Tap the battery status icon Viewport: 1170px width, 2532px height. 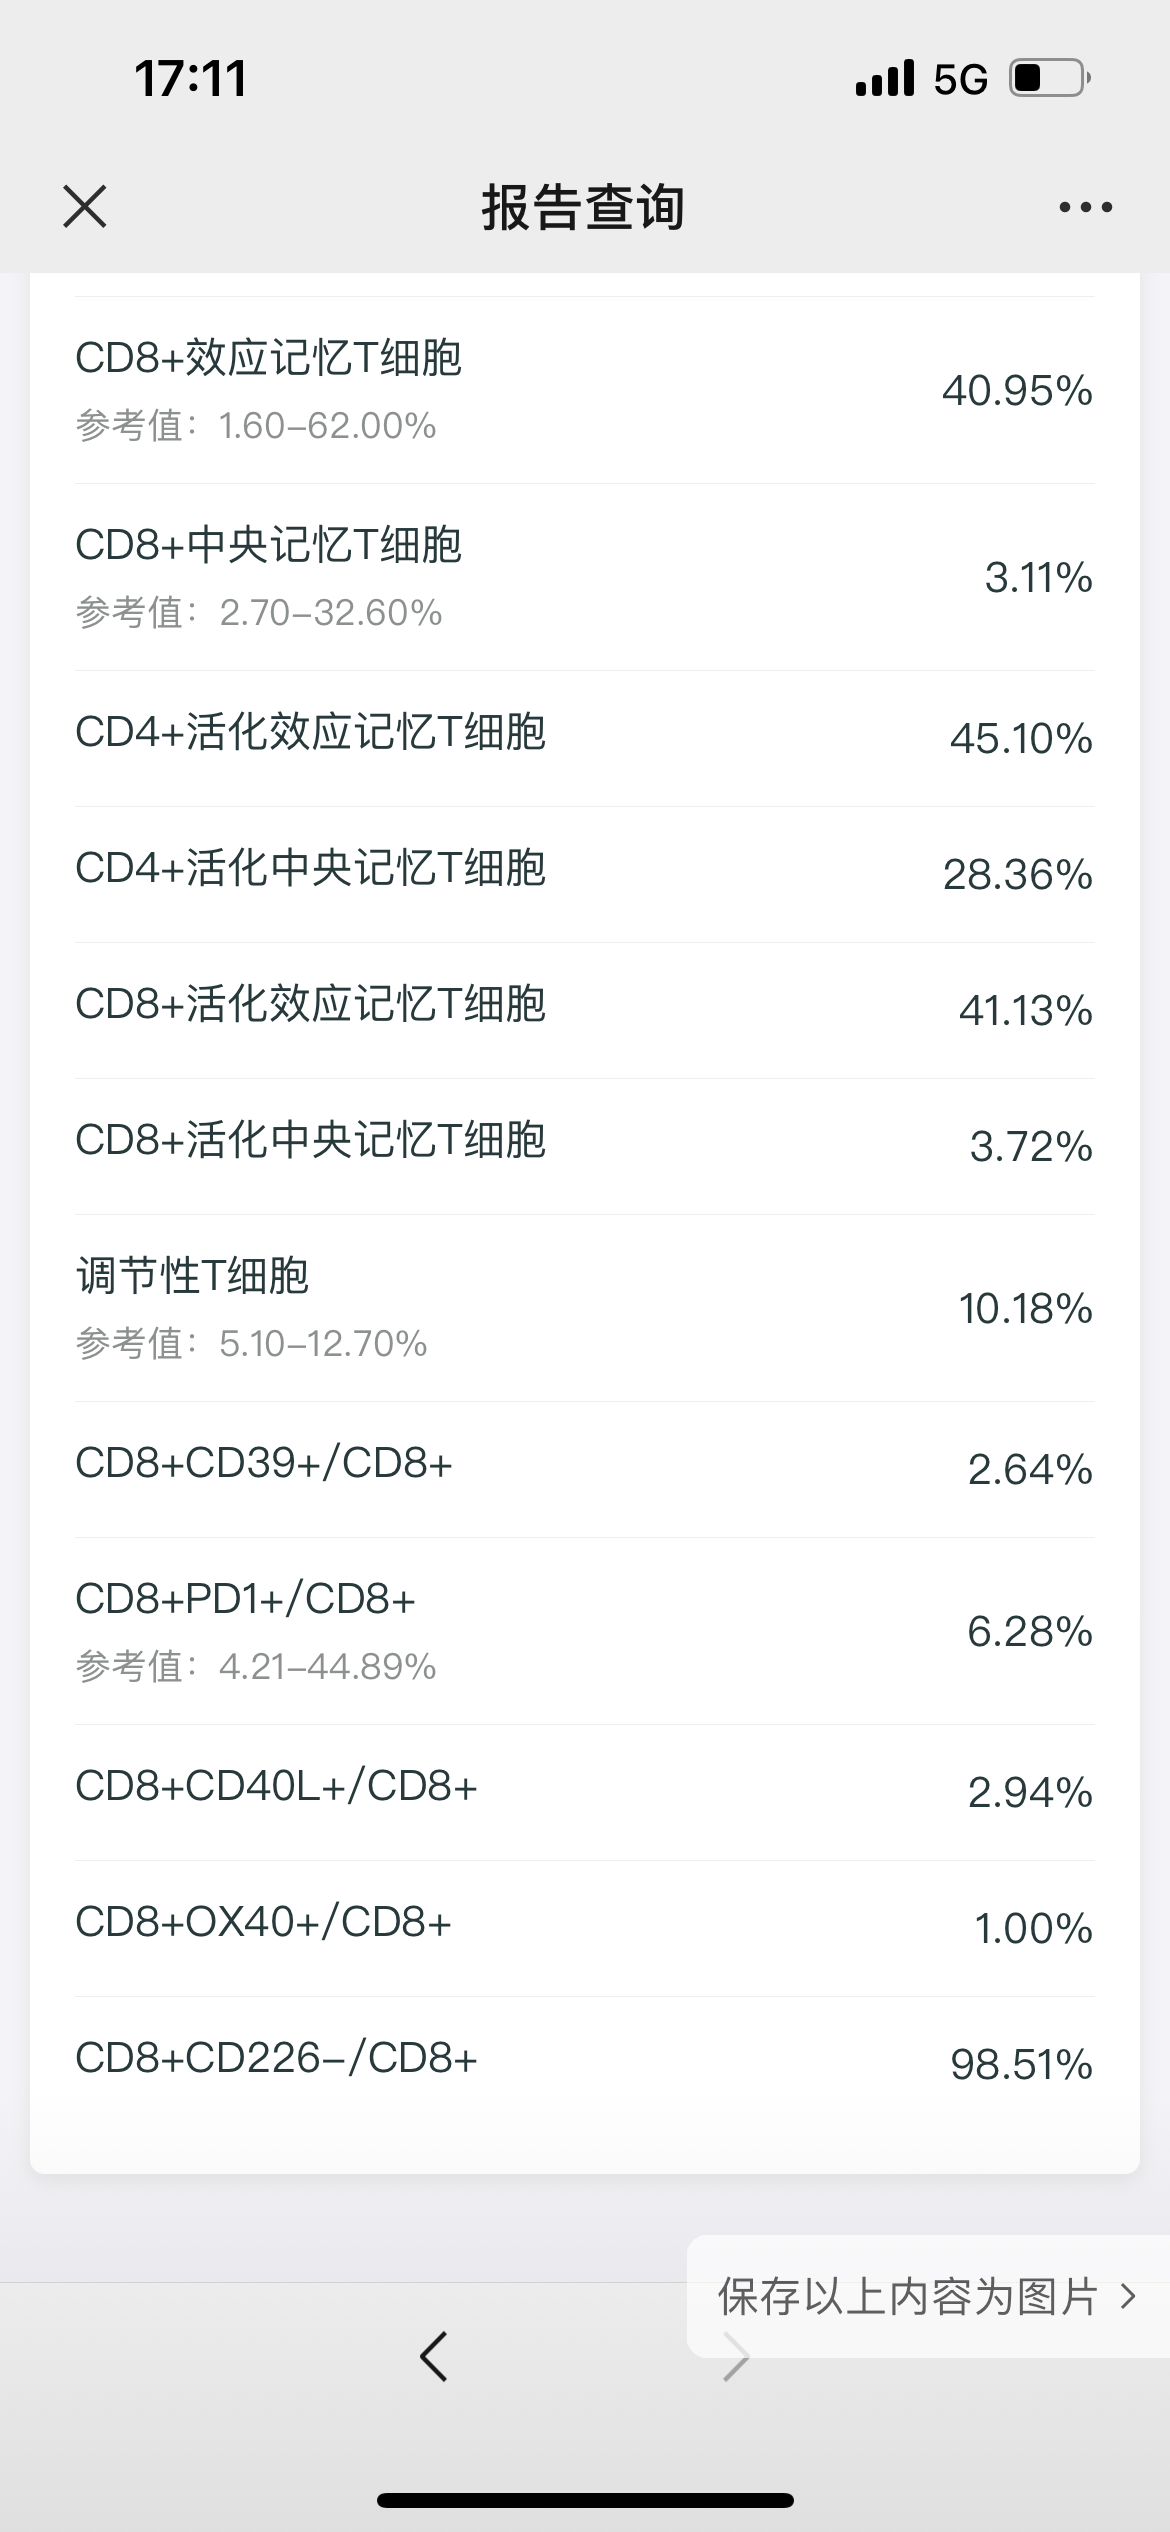1050,78
